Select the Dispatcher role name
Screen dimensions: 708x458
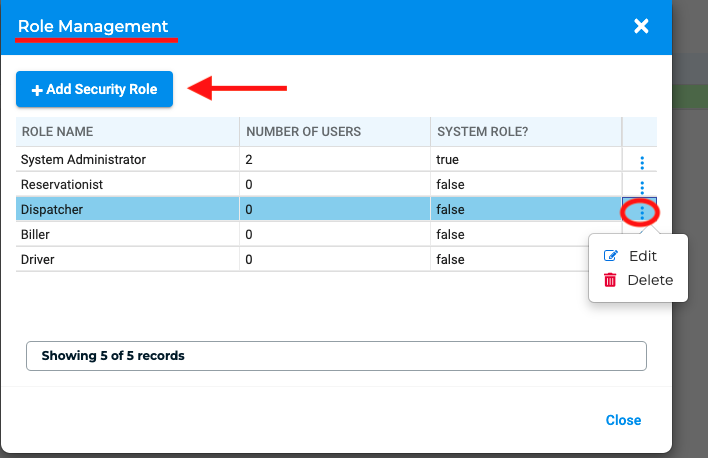point(52,210)
